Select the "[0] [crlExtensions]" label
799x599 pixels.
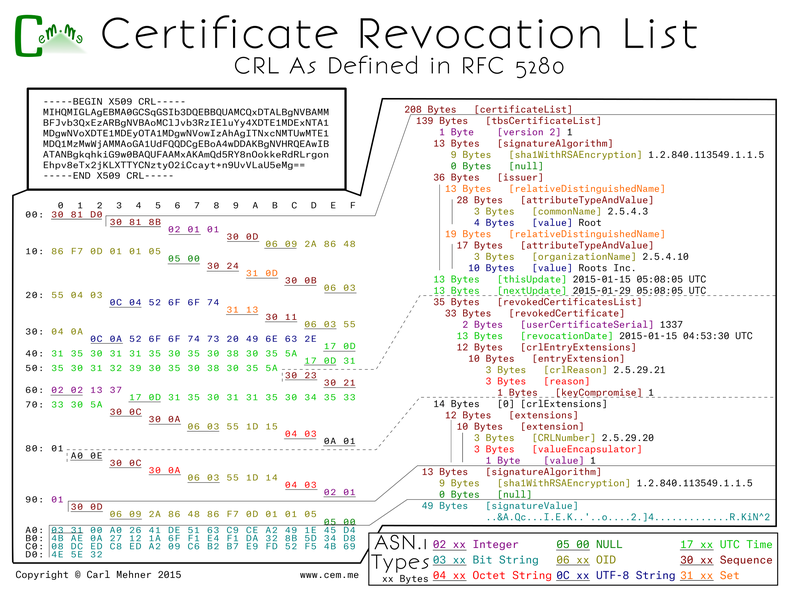(x=552, y=404)
